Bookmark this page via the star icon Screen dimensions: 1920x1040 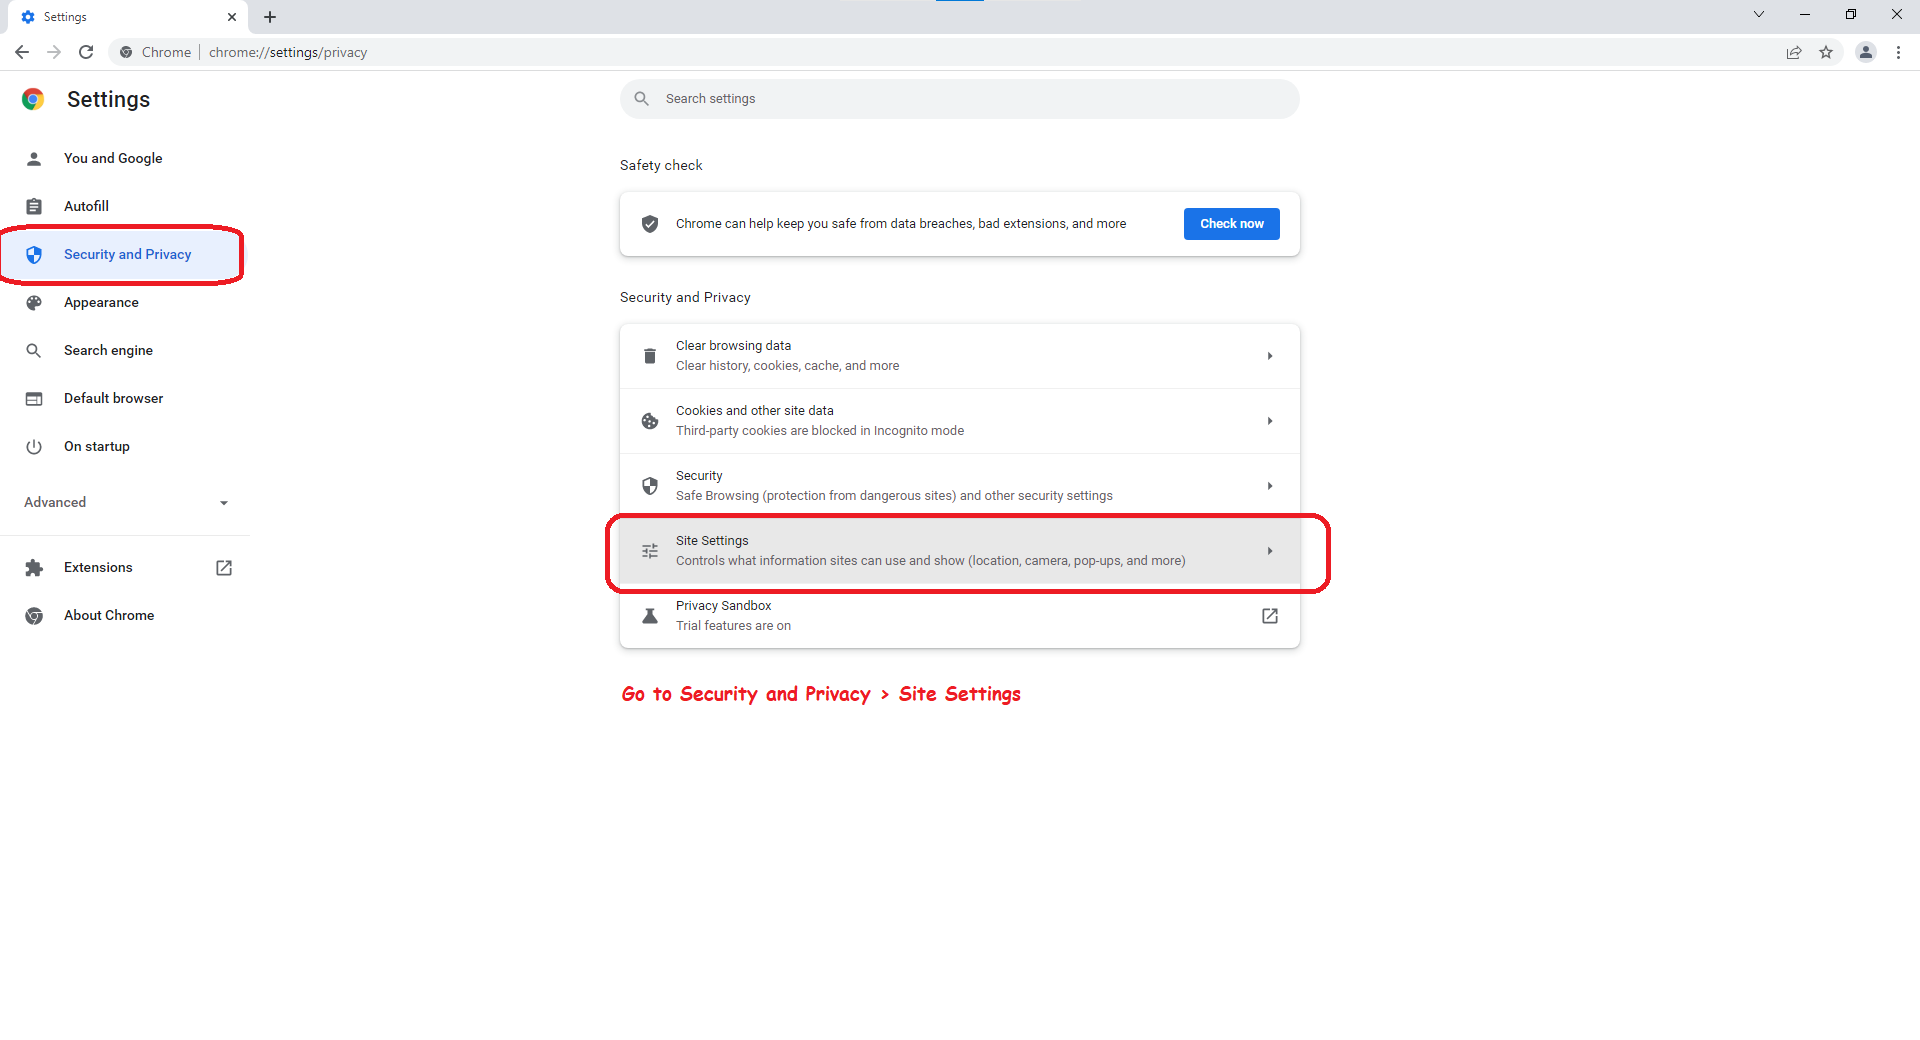(1827, 52)
